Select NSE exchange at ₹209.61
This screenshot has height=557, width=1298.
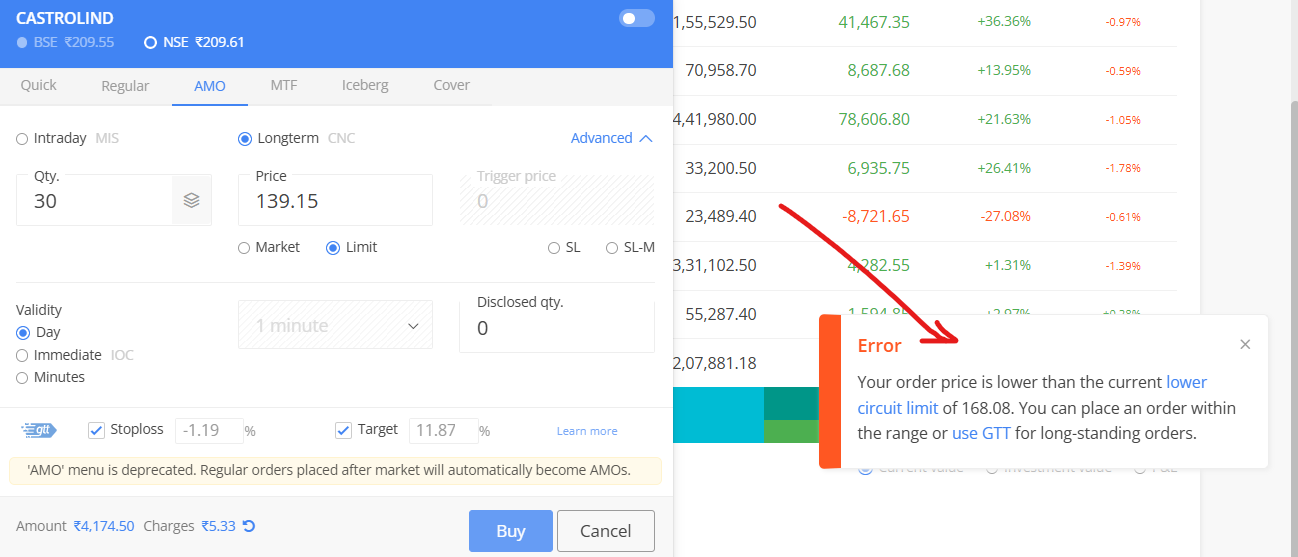click(x=194, y=42)
